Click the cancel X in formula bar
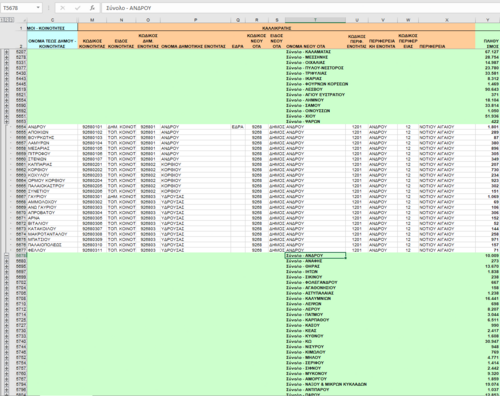Viewport: 500px width, 396px height. (x=62, y=8)
